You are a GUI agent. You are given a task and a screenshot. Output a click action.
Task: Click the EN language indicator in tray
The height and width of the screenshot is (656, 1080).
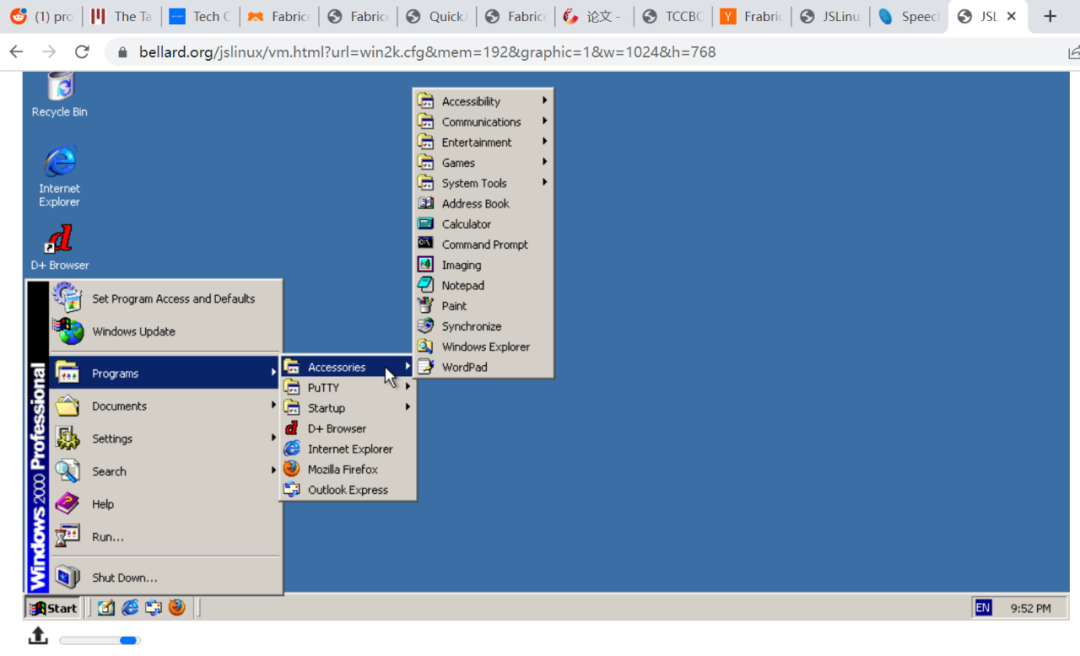coord(983,607)
